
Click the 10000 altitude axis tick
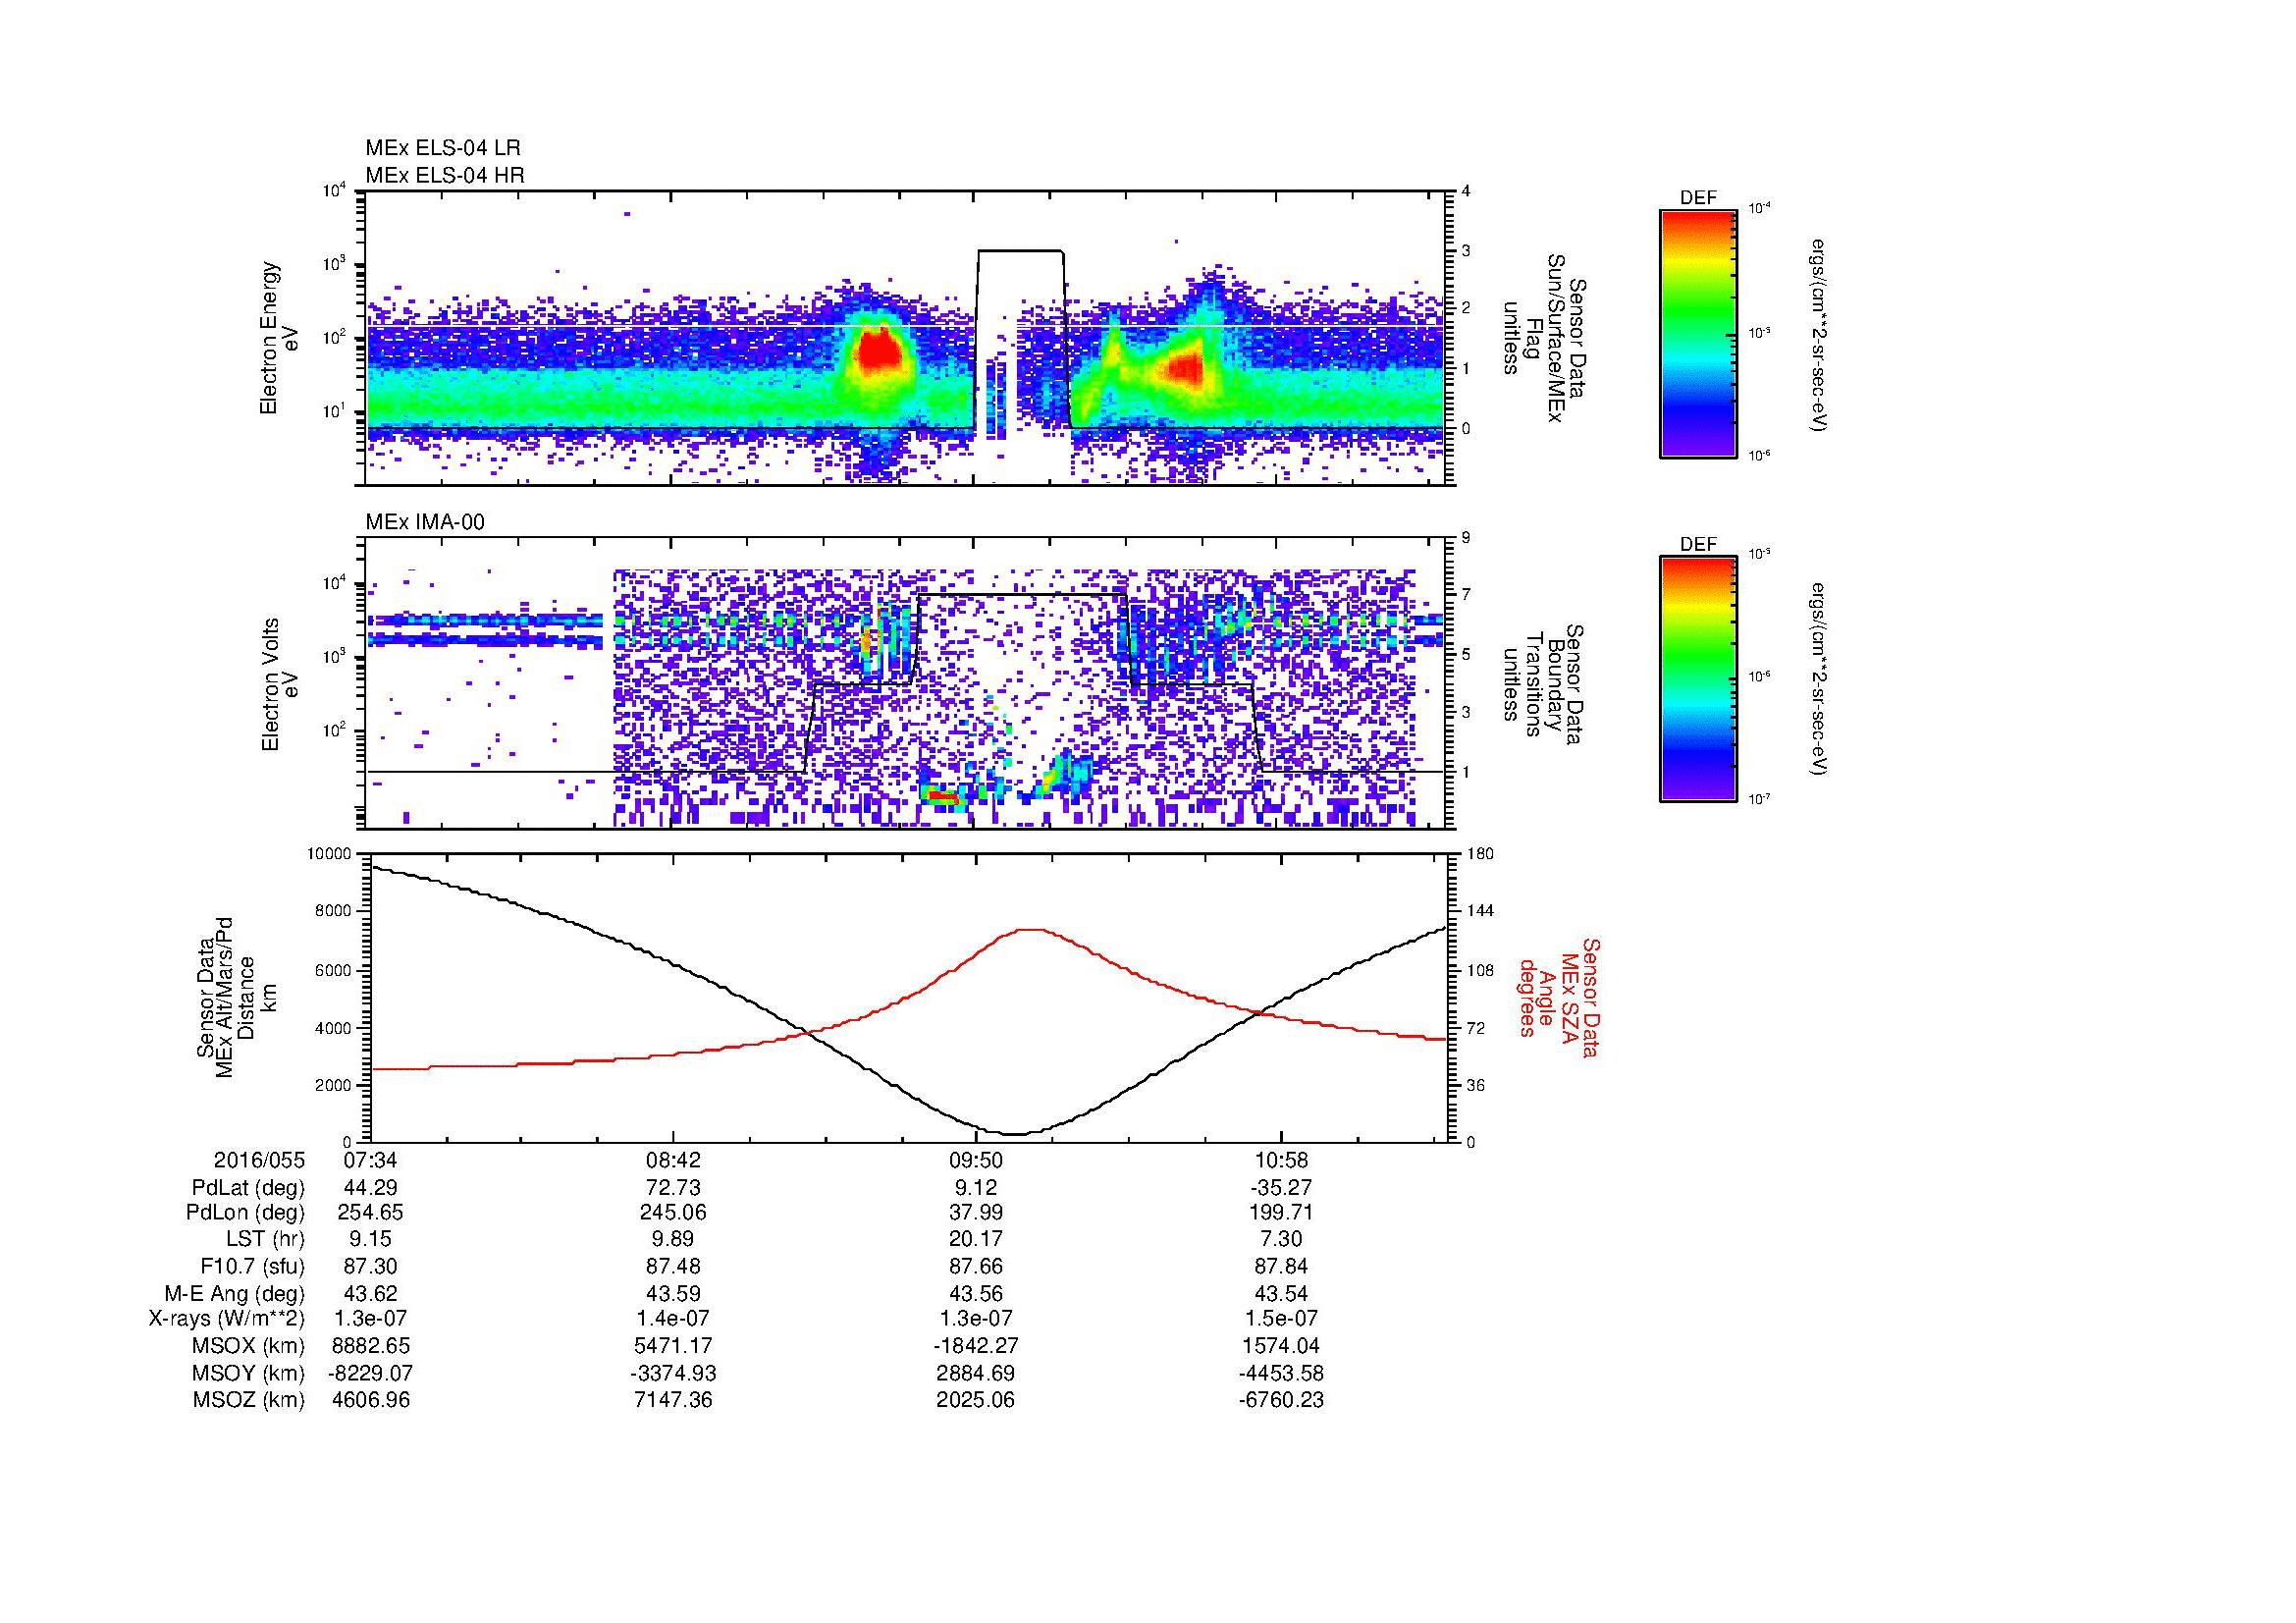point(330,854)
